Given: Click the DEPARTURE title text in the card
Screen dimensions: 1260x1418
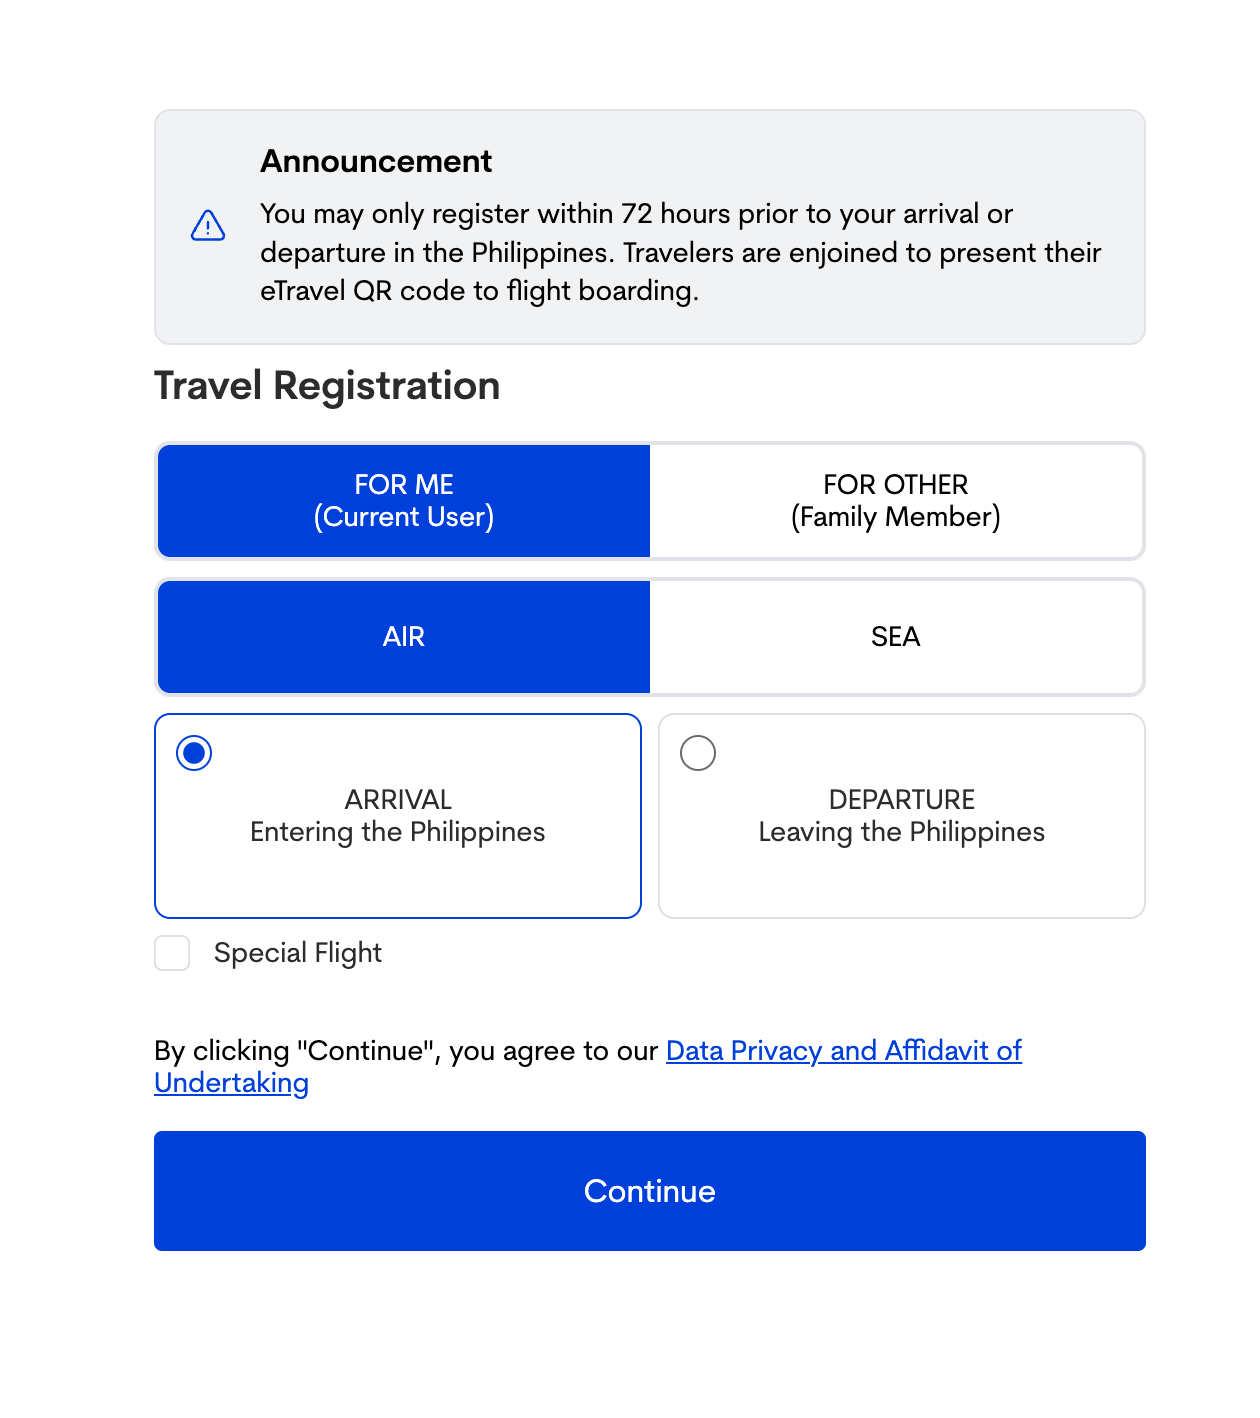Looking at the screenshot, I should coord(902,800).
